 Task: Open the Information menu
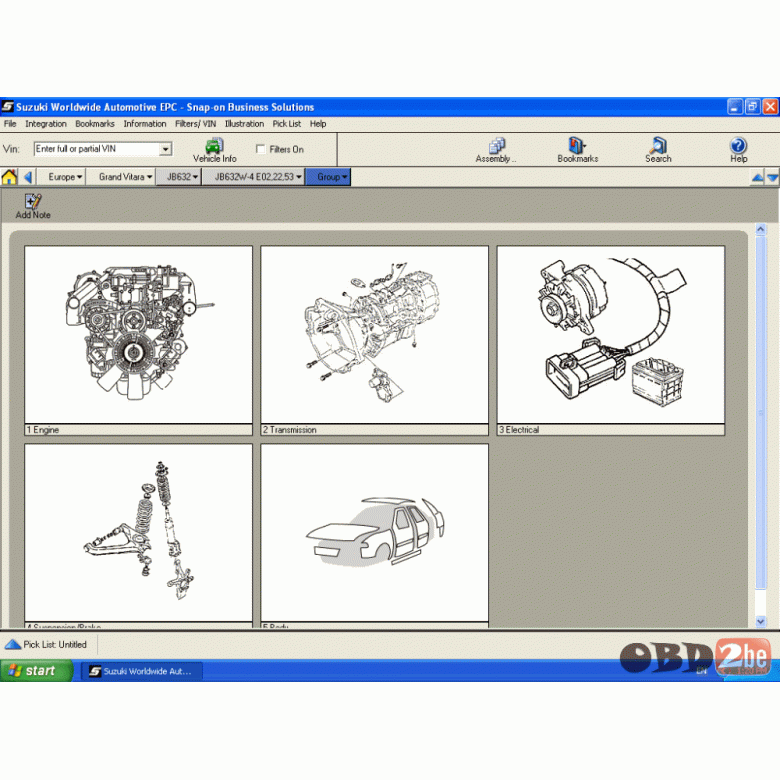tap(145, 124)
